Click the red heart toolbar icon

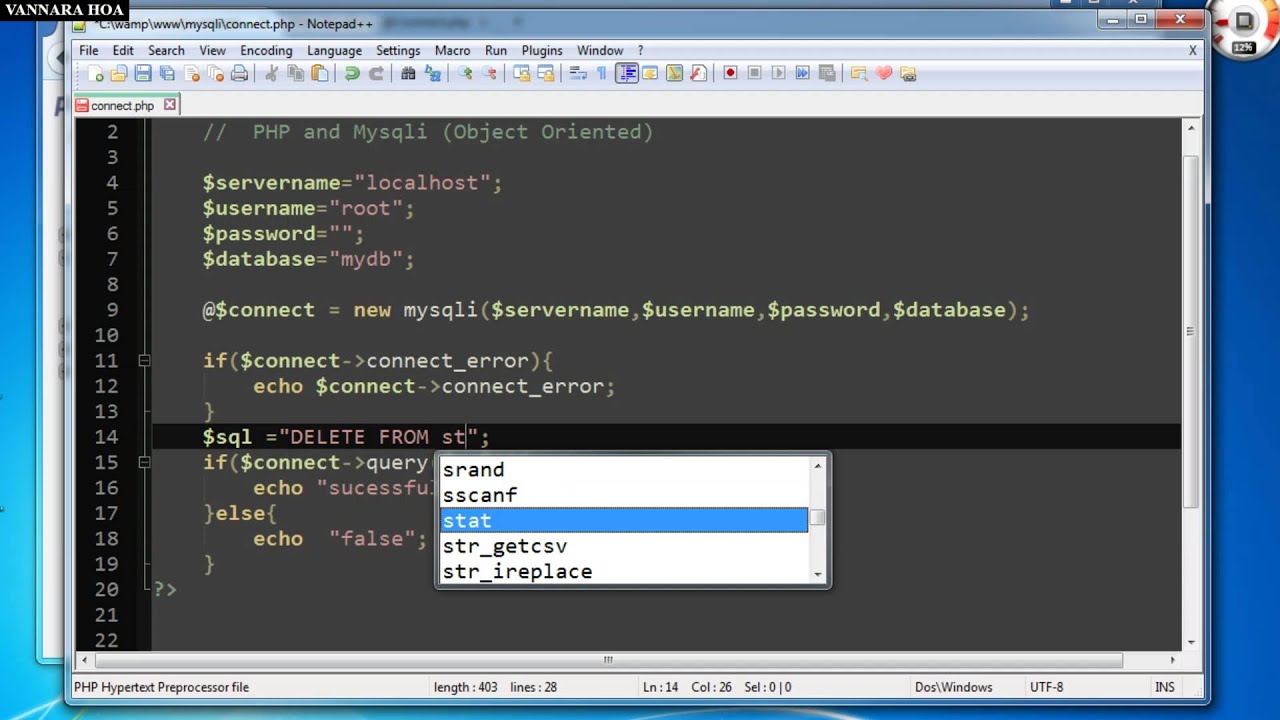point(883,73)
